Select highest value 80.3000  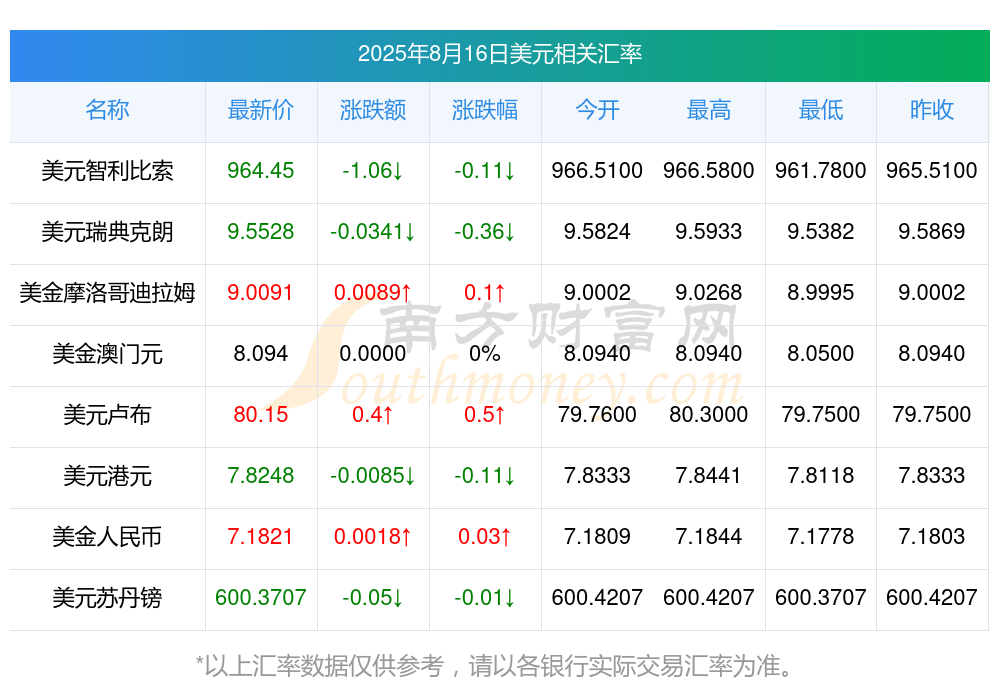coord(709,414)
